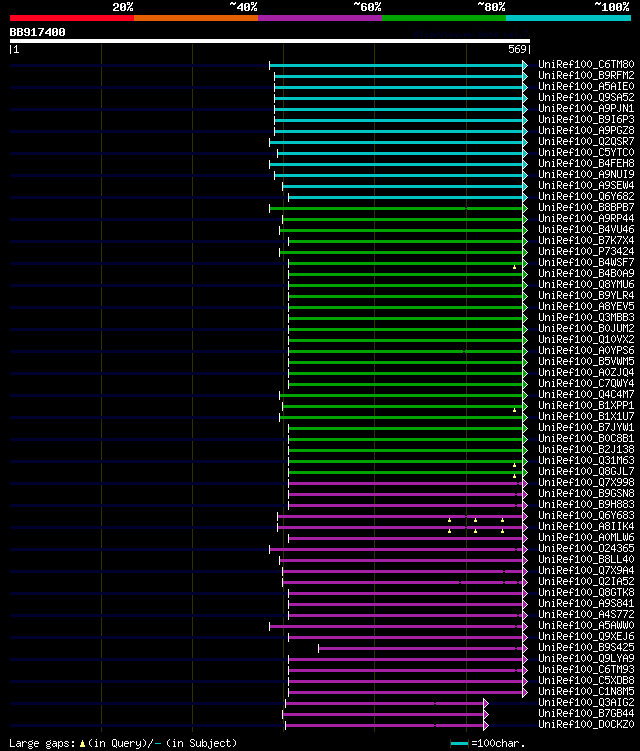Screen dimensions: 640x751
Task: Click the UniRef100_Q6Y683 label
Action: [x=586, y=516]
